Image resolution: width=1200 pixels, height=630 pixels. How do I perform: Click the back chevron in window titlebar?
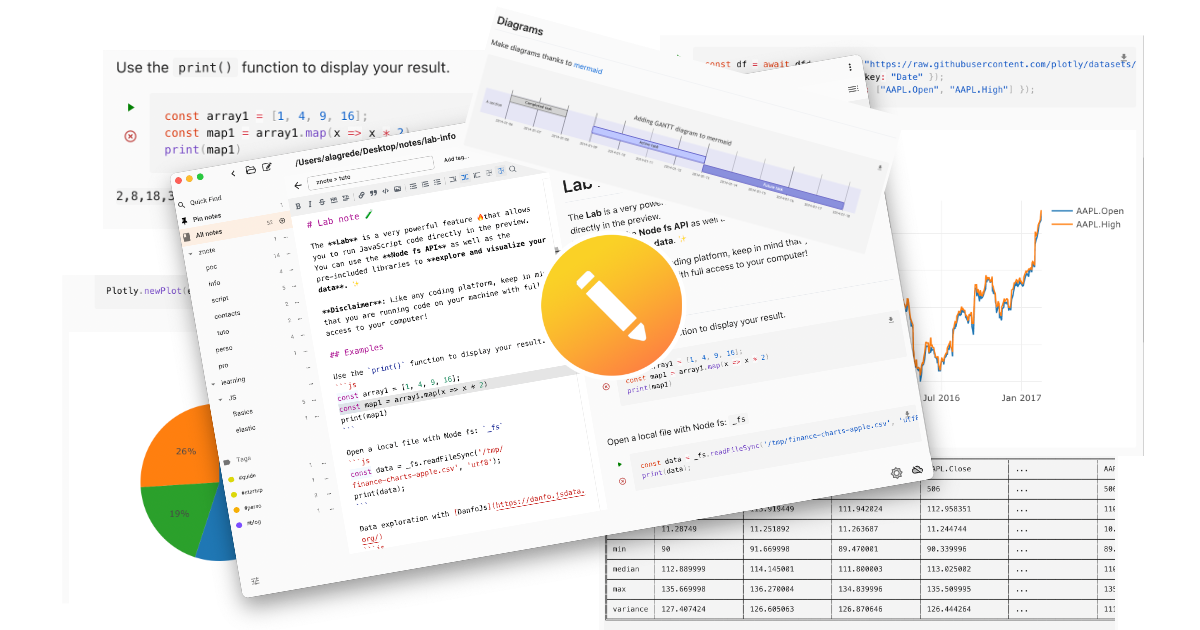click(233, 173)
